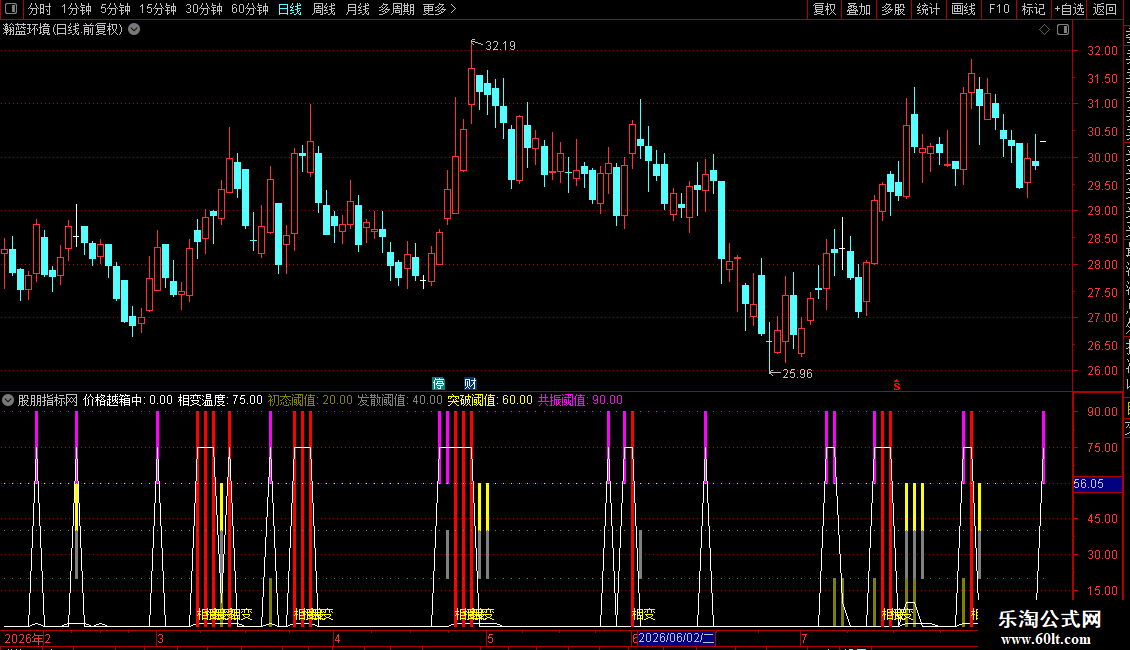Viewport: 1130px width, 650px height.
Task: Activate the 画线 drawing tool
Action: pos(963,9)
